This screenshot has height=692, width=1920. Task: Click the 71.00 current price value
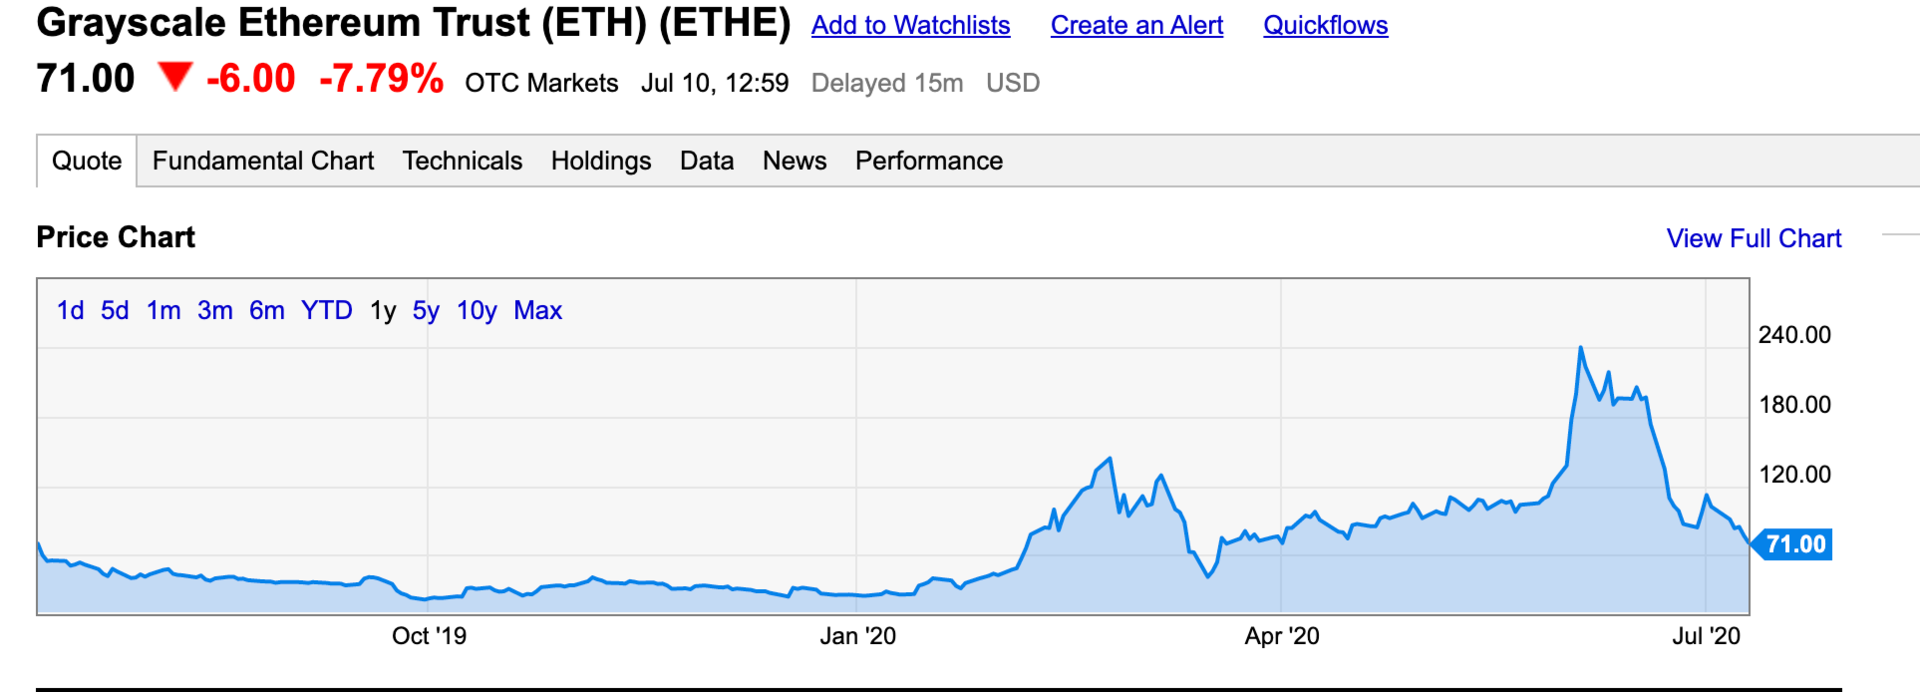pos(85,78)
